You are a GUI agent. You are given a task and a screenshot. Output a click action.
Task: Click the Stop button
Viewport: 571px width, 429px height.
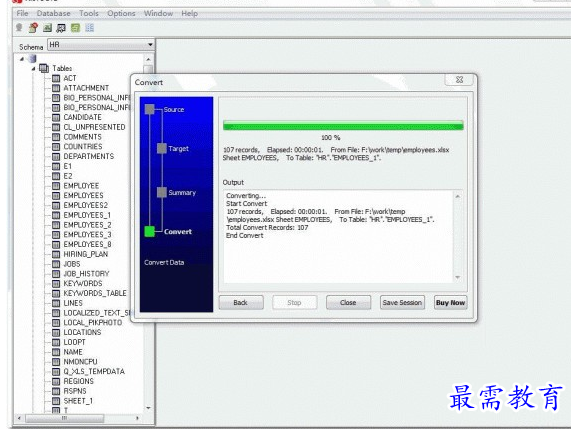294,303
